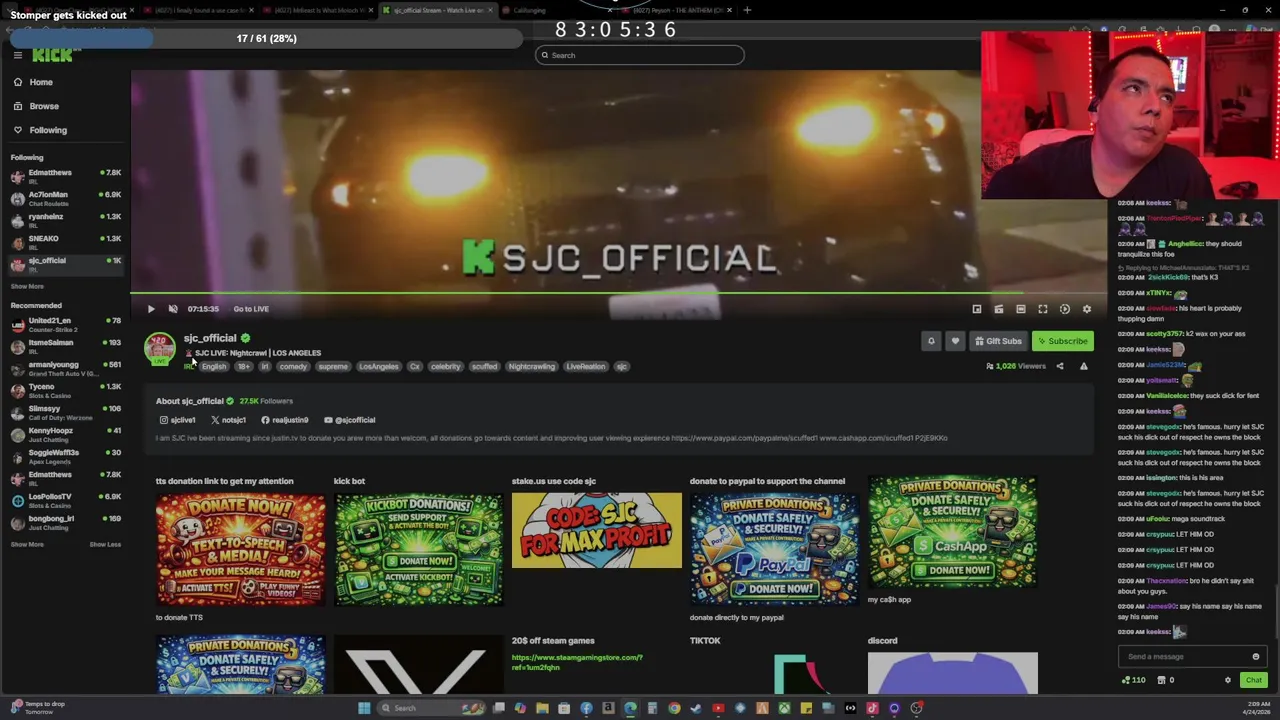This screenshot has width=1280, height=720.
Task: Open the sjc_official profile avatar
Action: (160, 348)
